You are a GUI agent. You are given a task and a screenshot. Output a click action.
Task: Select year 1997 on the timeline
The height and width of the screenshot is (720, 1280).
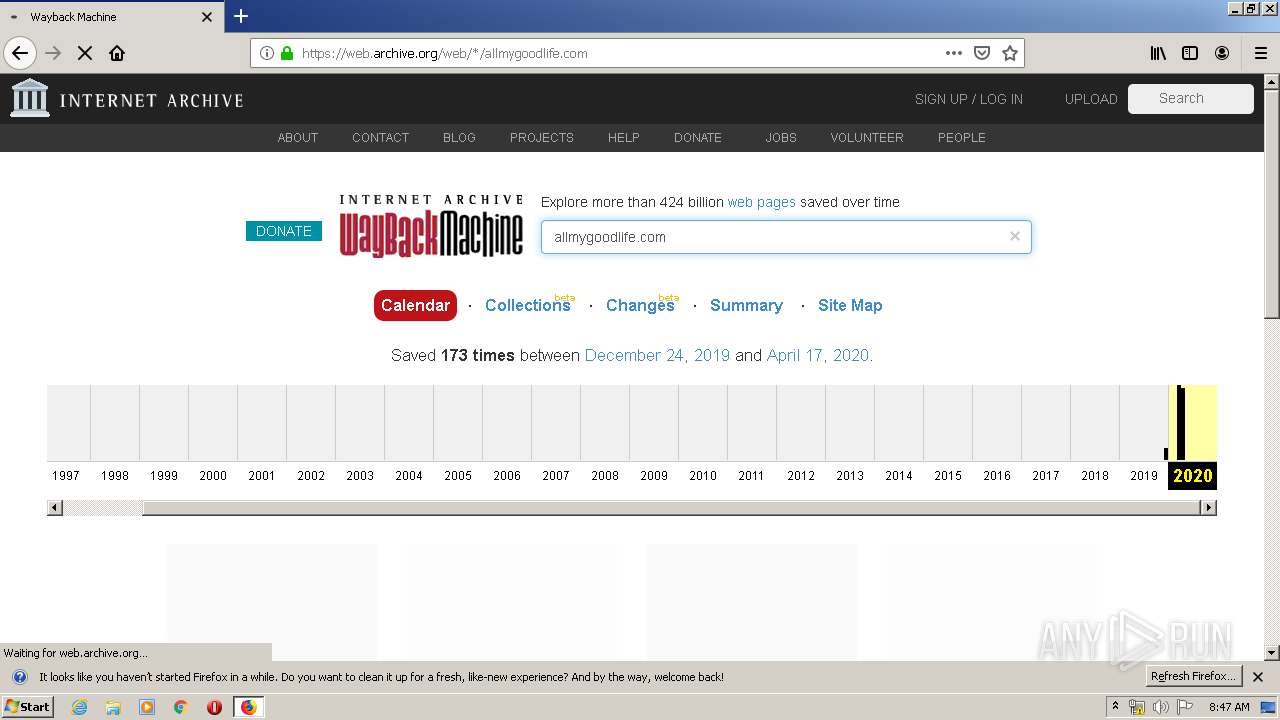coord(66,476)
